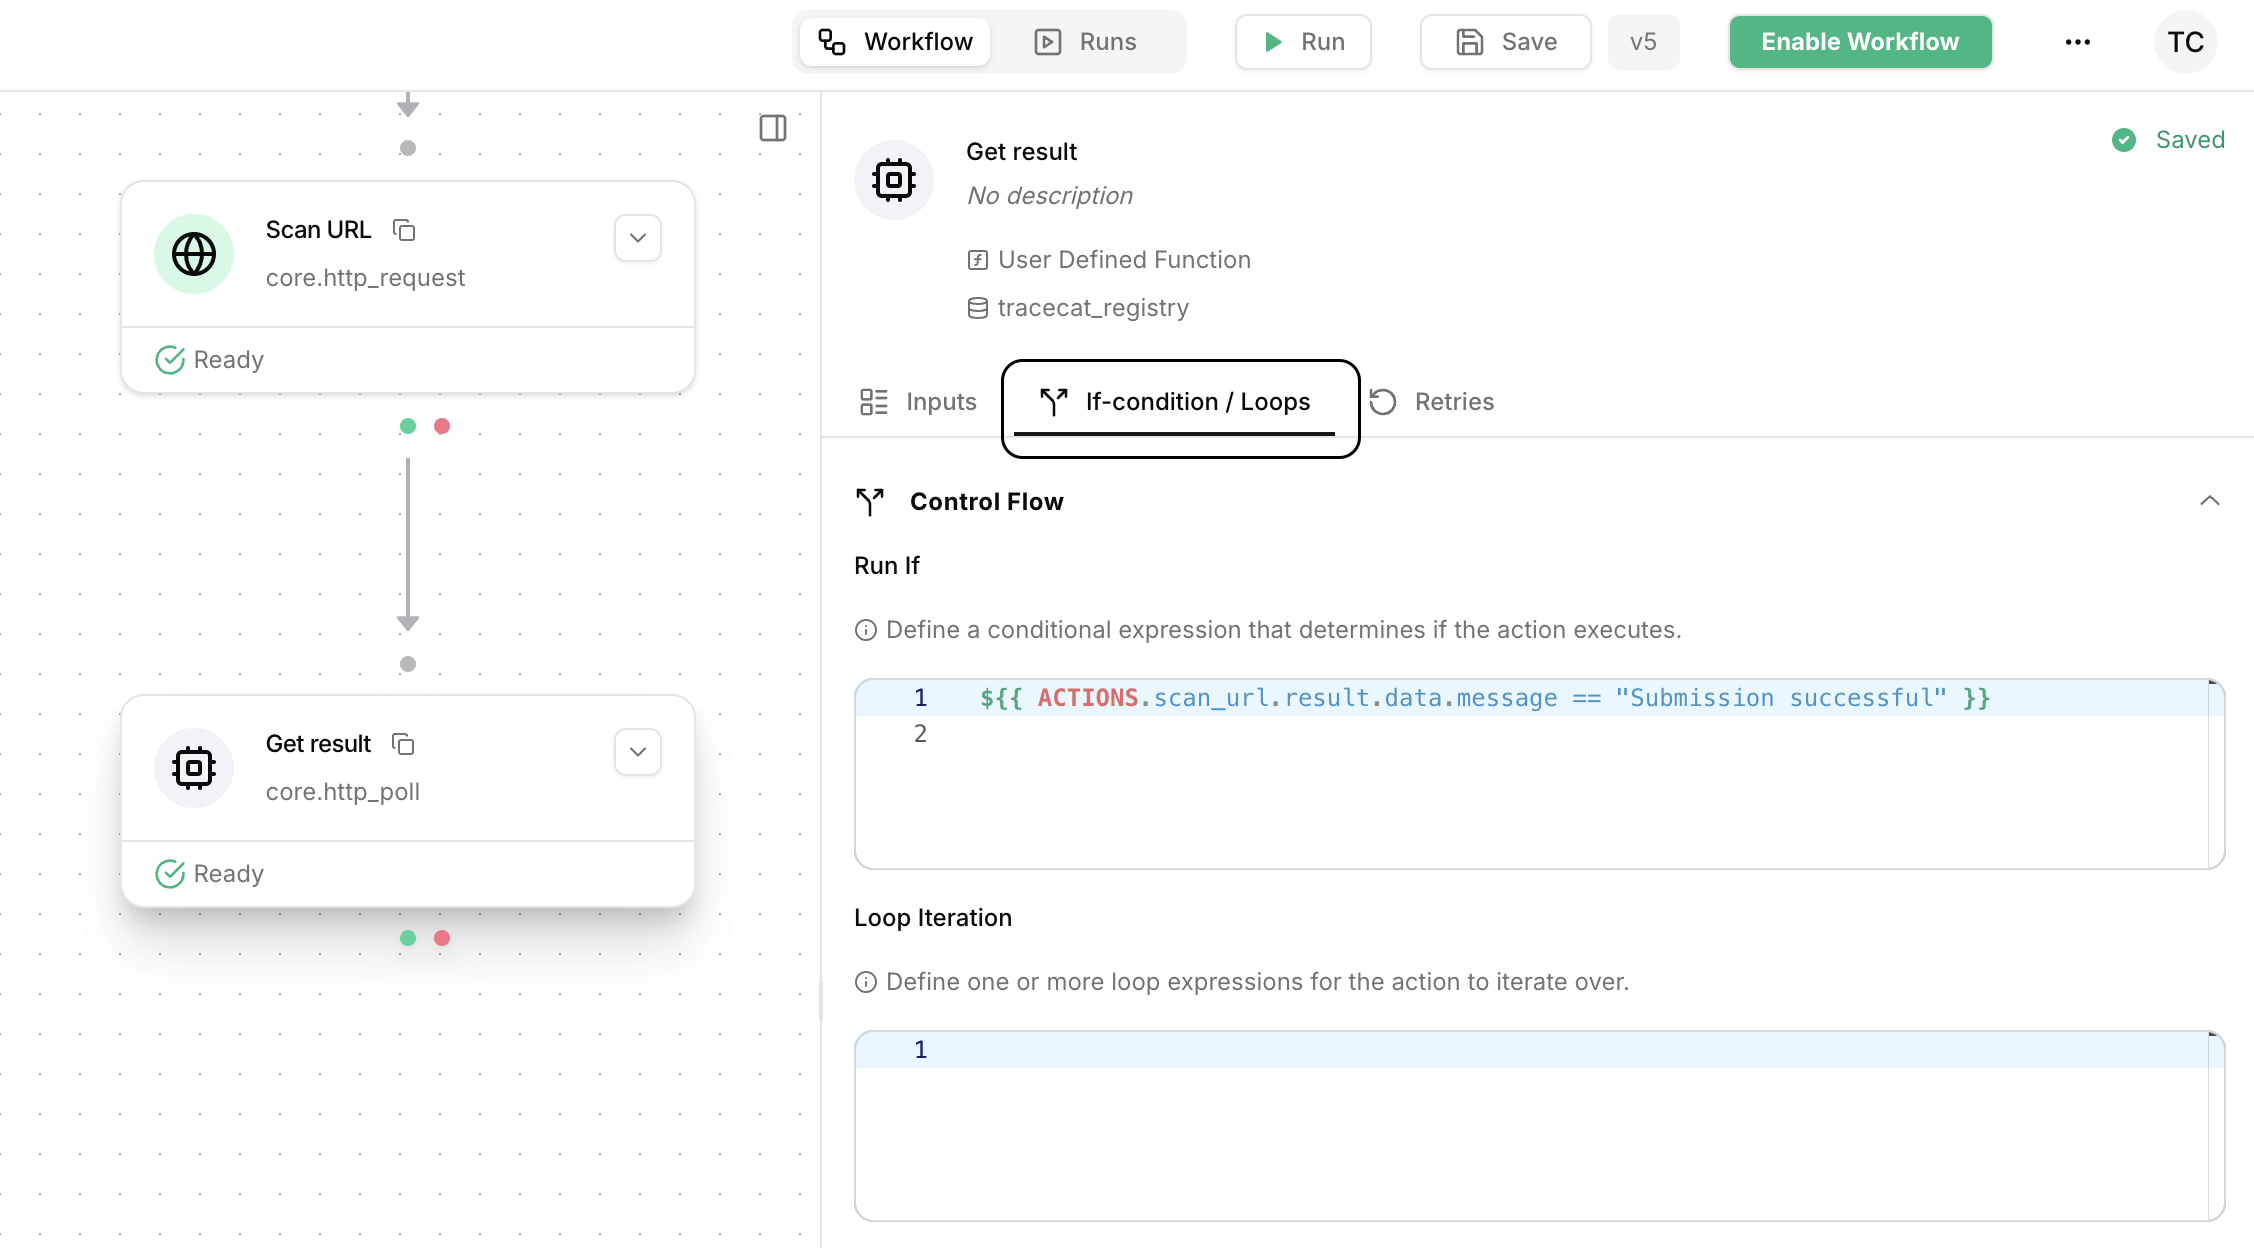Screen dimensions: 2254x1248
Task: Expand the Scan URL node dropdown
Action: (638, 238)
